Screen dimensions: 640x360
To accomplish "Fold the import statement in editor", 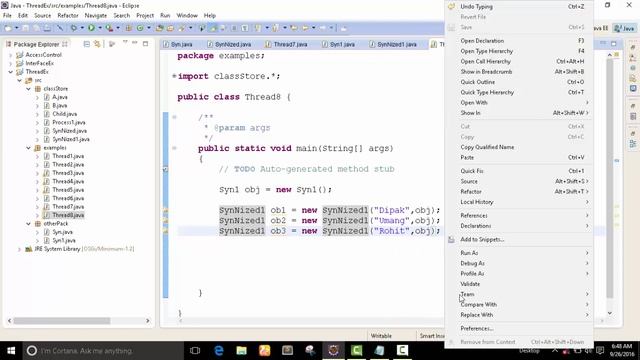I will click(x=174, y=76).
